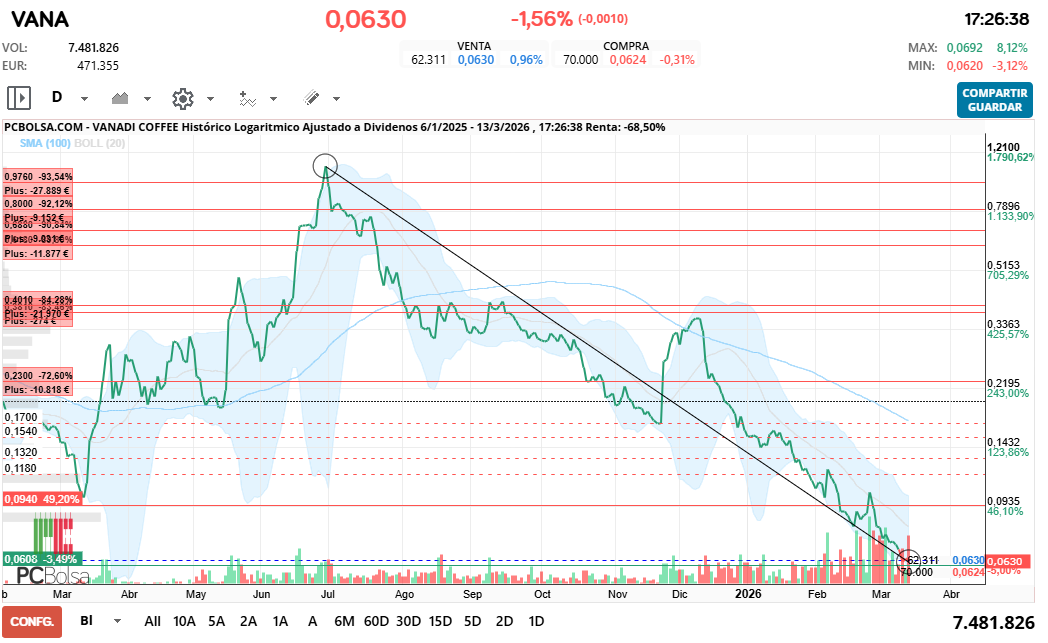Expand the drawing tools dropdown arrow
This screenshot has height=643, width=1048.
(335, 98)
